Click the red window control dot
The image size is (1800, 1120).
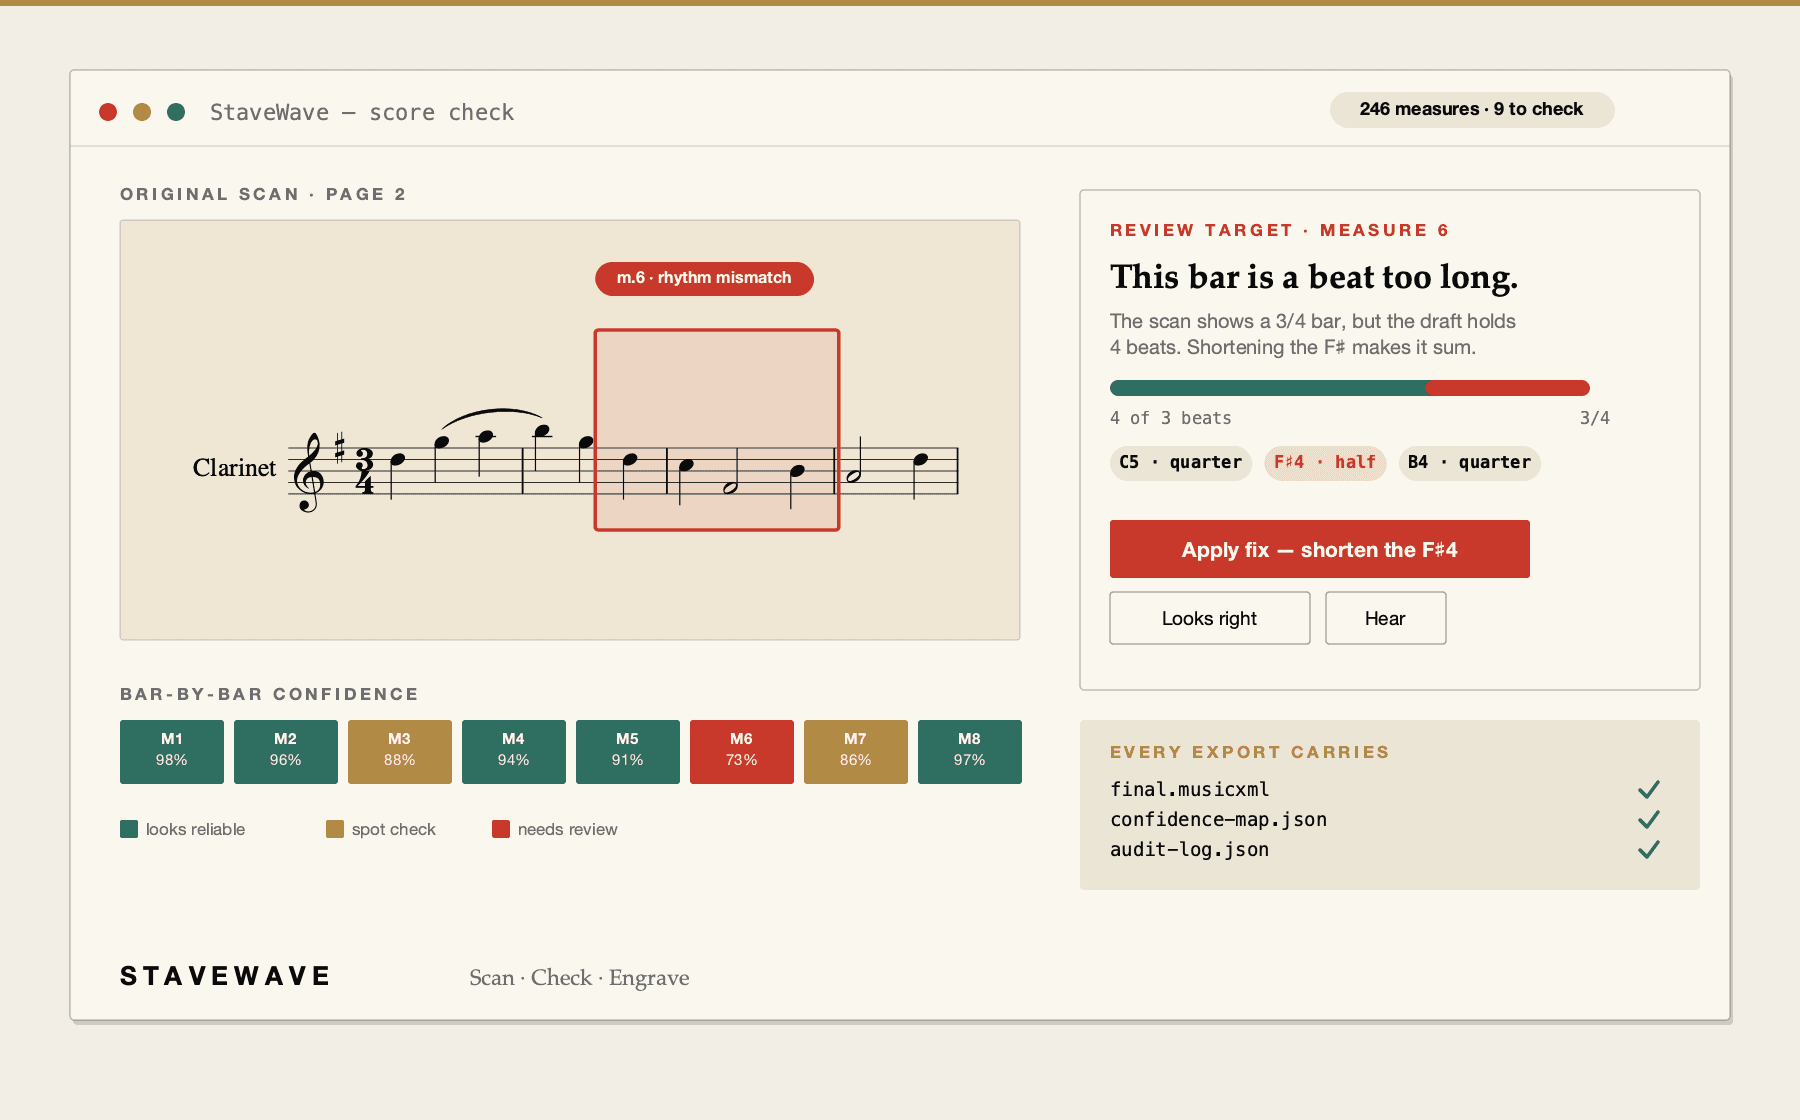108,112
